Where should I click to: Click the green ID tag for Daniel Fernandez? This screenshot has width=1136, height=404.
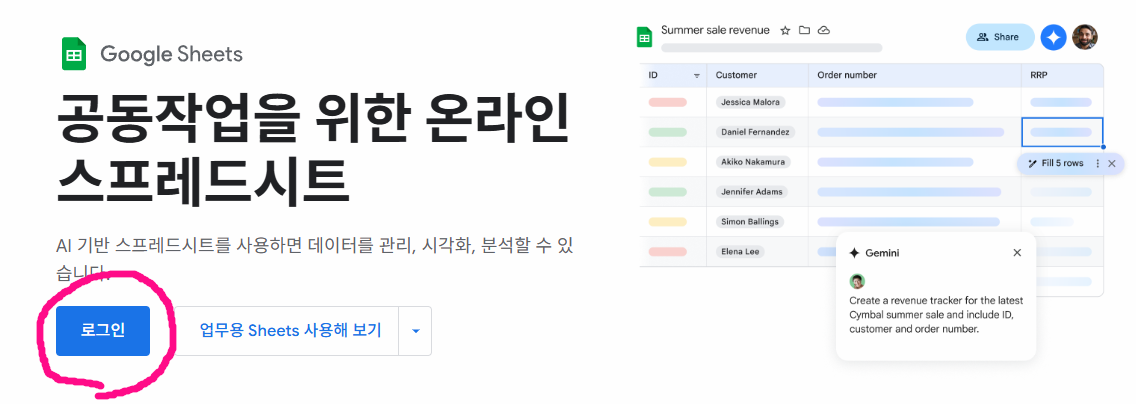point(667,132)
